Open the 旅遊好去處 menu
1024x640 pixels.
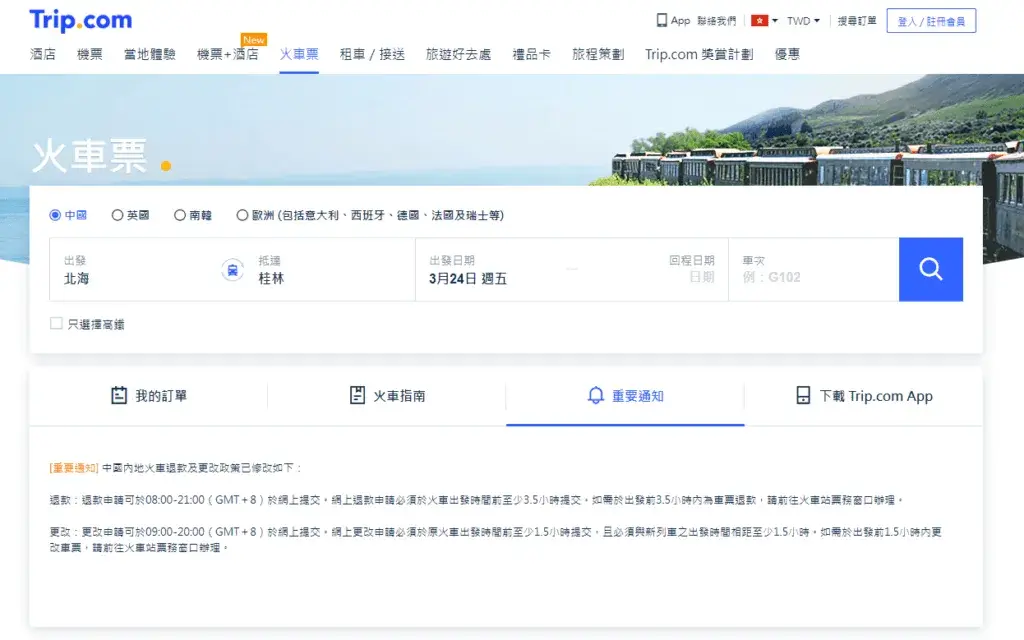(458, 54)
